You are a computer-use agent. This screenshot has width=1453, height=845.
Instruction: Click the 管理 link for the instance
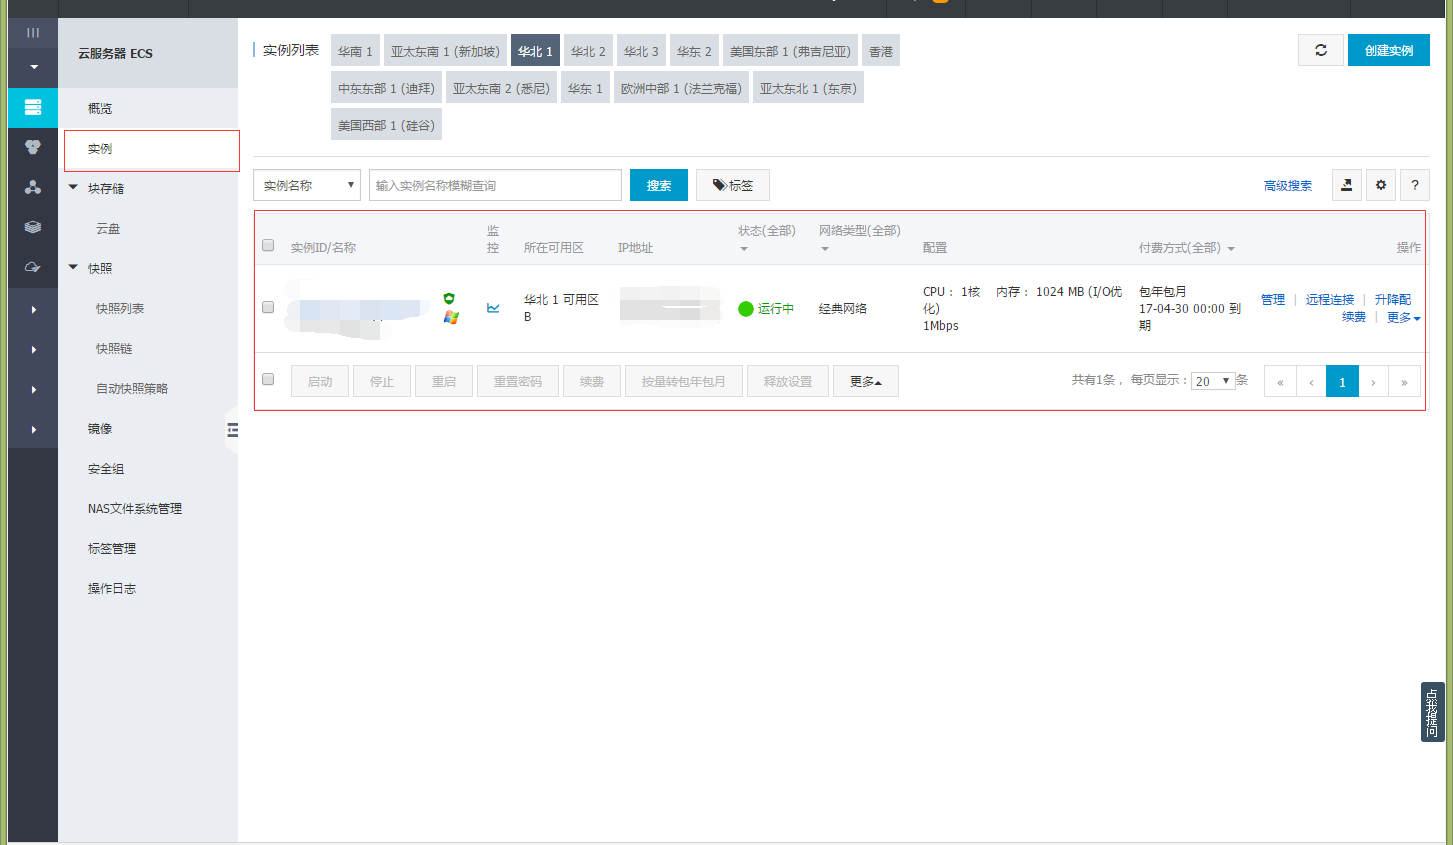1273,300
